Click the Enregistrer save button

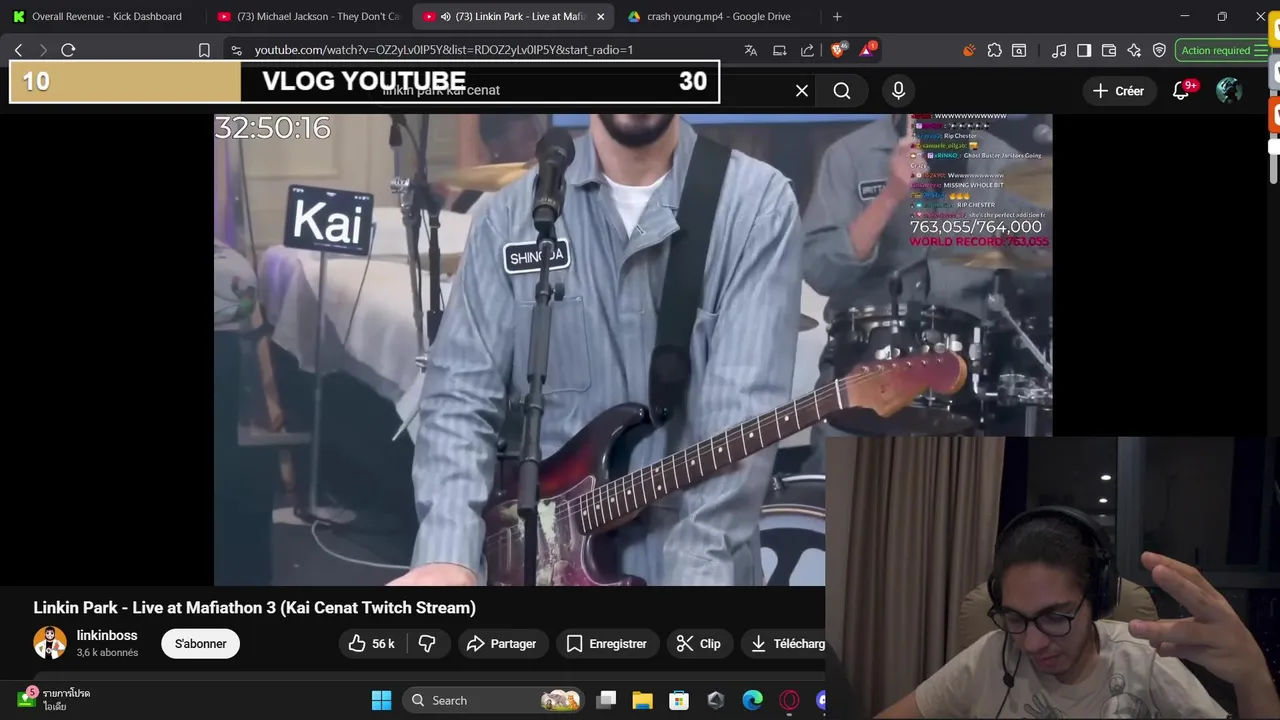607,644
